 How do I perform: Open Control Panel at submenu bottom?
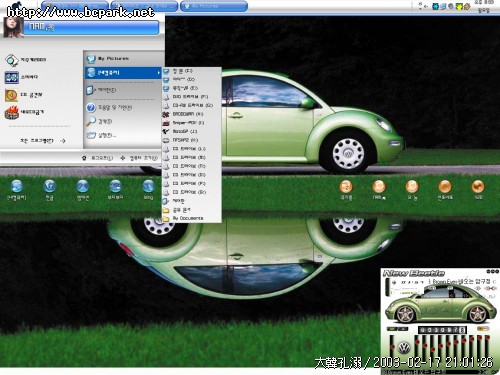191,201
